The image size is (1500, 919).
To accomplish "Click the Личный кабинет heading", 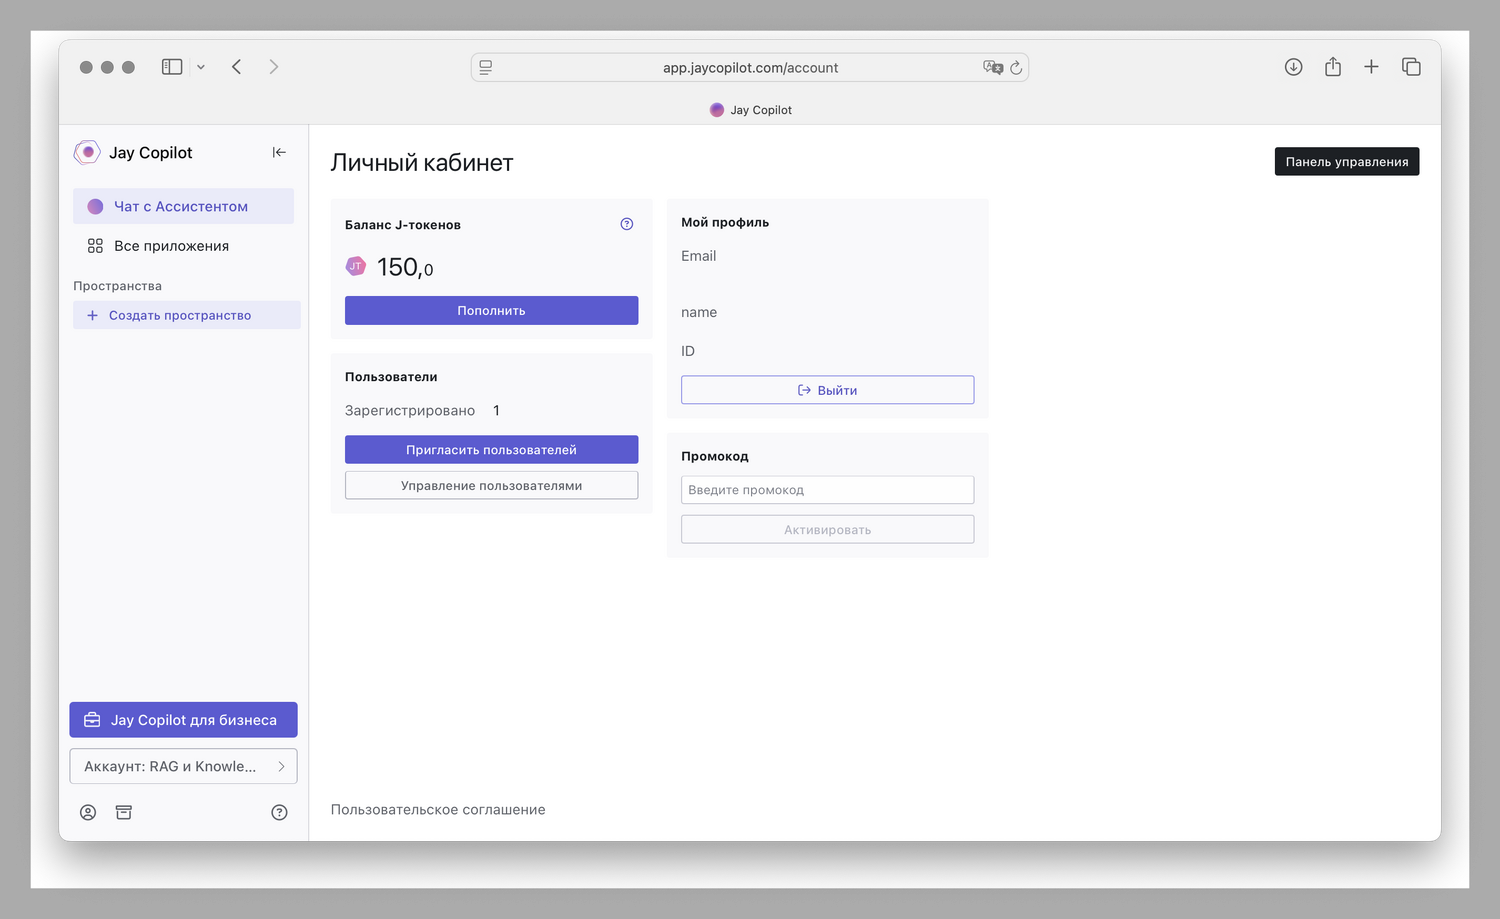I will pyautogui.click(x=422, y=163).
